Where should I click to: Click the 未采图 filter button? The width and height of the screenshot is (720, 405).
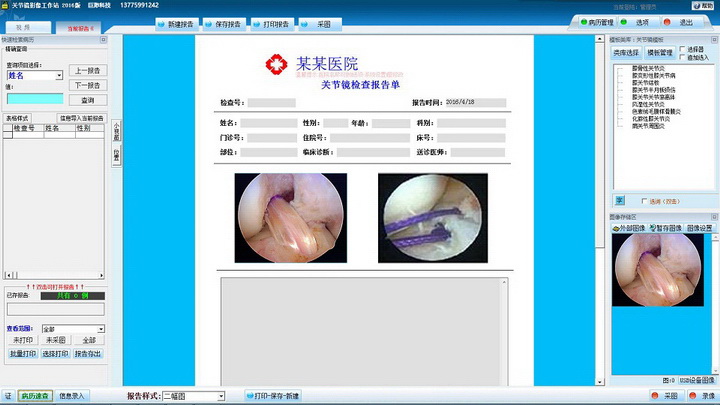[x=56, y=340]
